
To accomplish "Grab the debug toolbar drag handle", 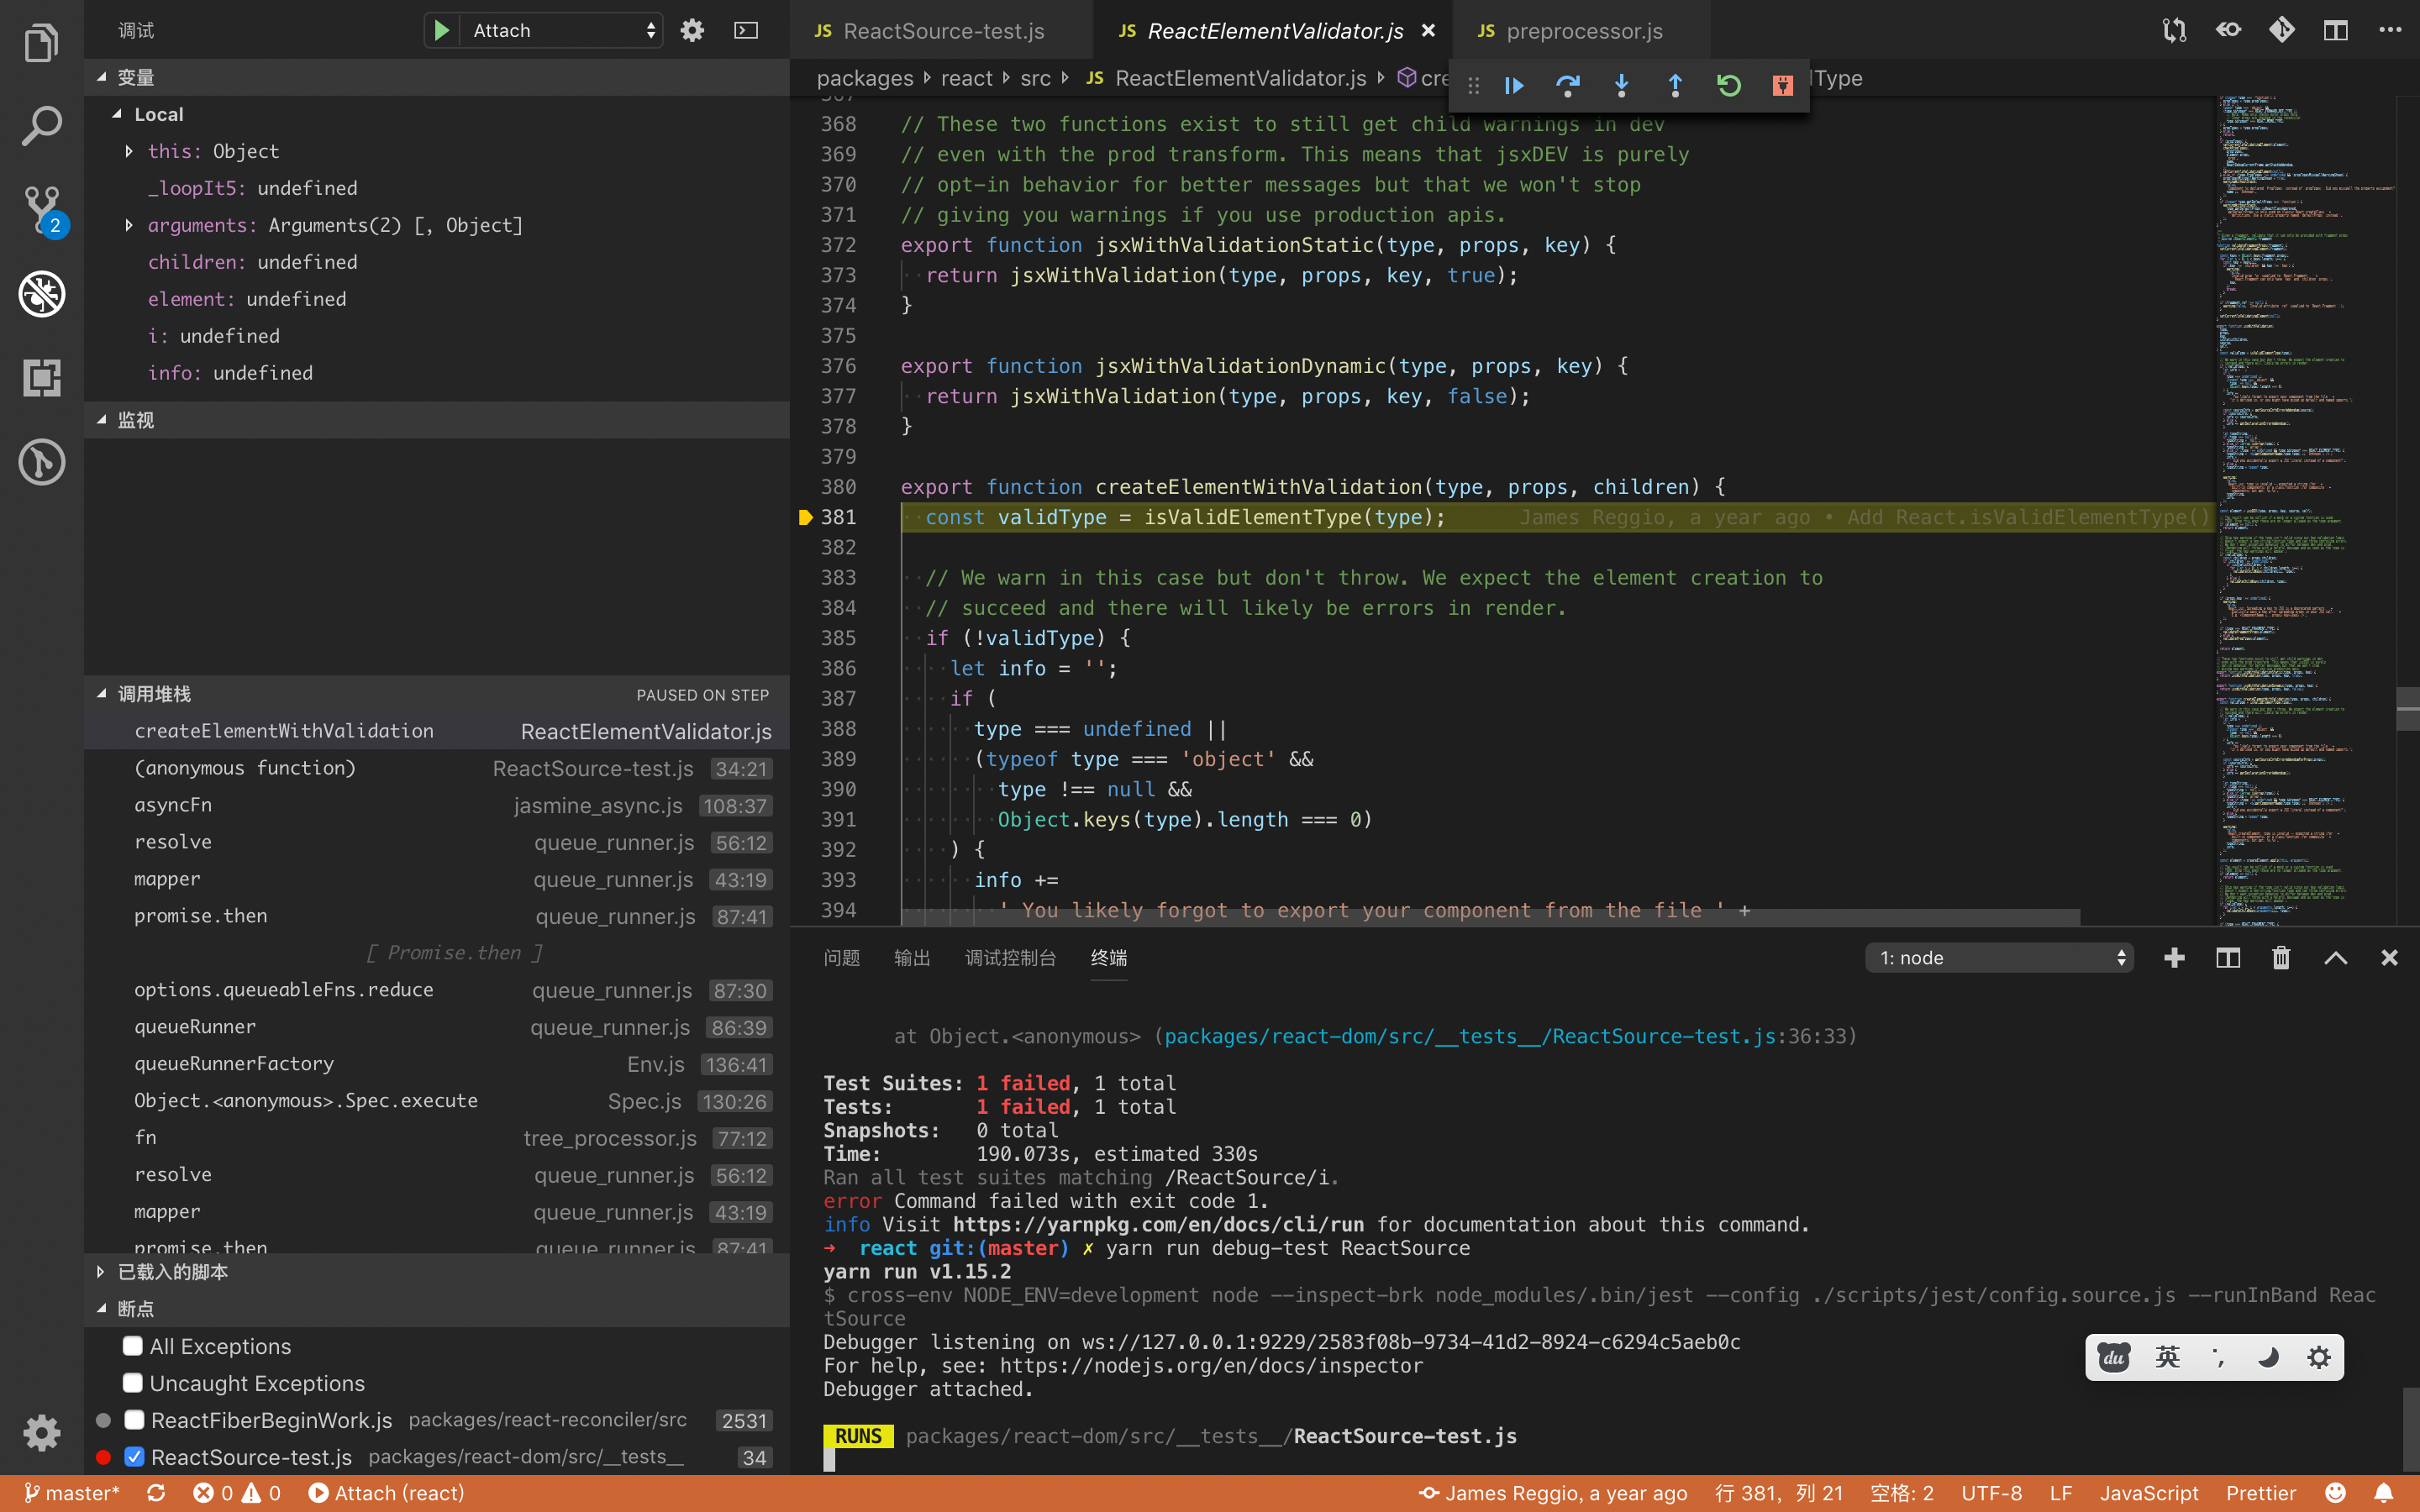I will pyautogui.click(x=1473, y=86).
